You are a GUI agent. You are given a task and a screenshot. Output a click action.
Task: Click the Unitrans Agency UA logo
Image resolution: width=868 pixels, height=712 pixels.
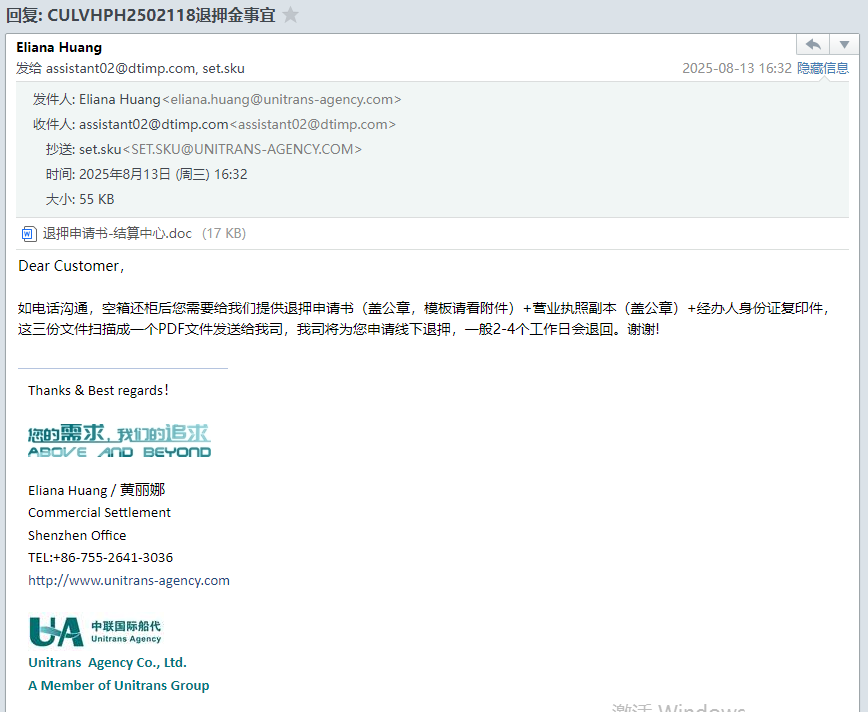tap(95, 632)
